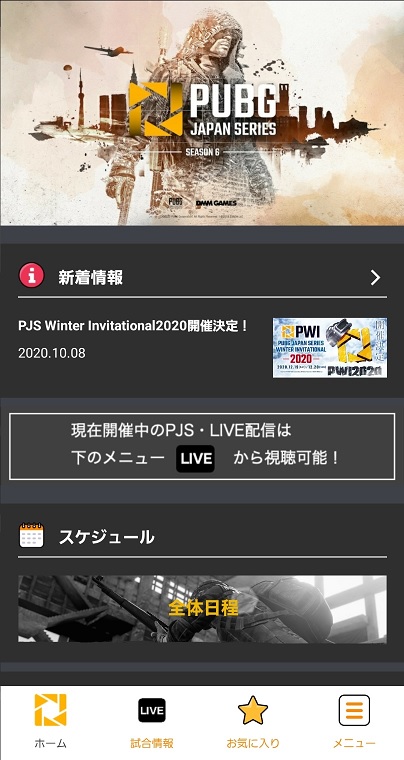Tap the PJS home logo icon
404x760 pixels.
coord(50,710)
